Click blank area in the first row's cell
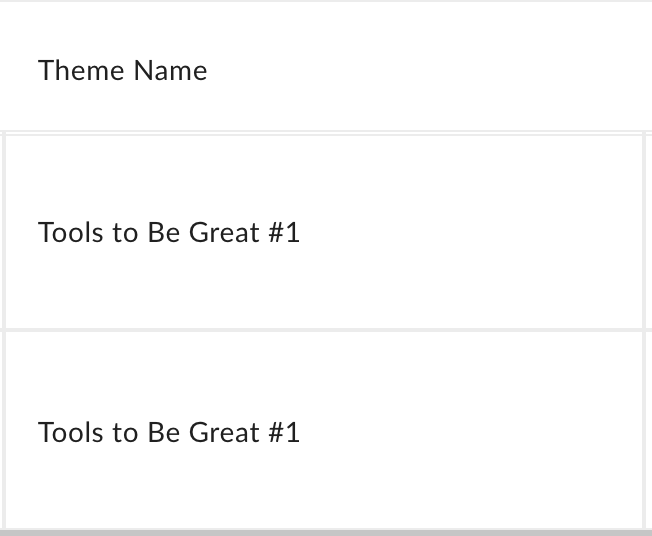Screen dimensions: 652x536 point(470,232)
